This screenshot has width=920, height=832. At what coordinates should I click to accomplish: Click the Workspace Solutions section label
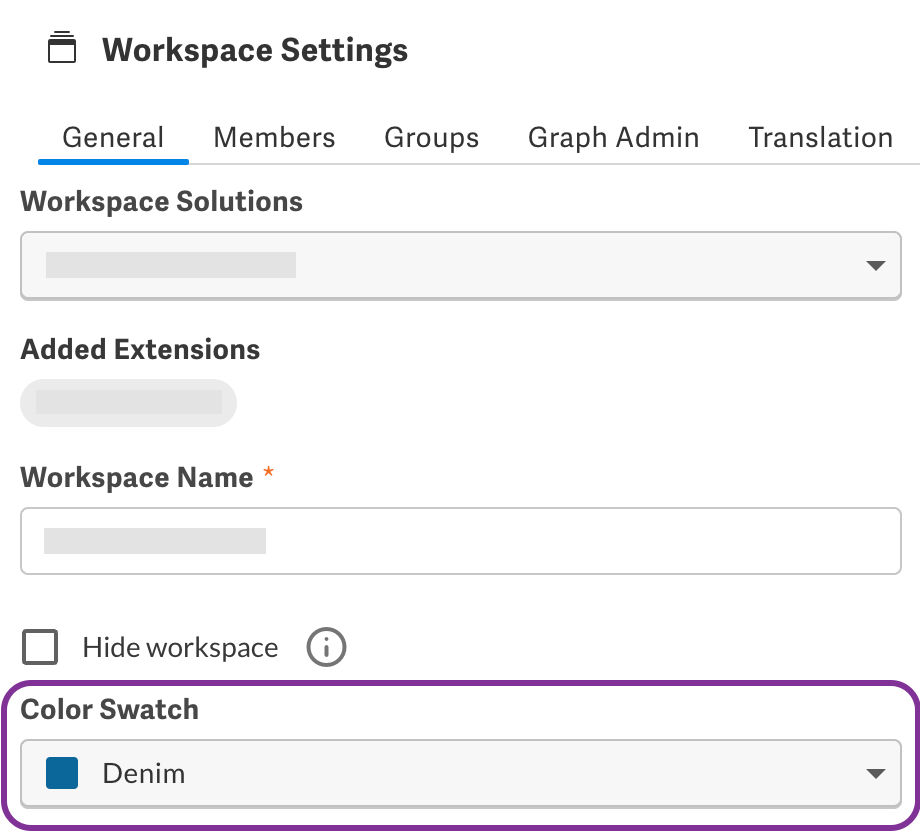tap(161, 201)
